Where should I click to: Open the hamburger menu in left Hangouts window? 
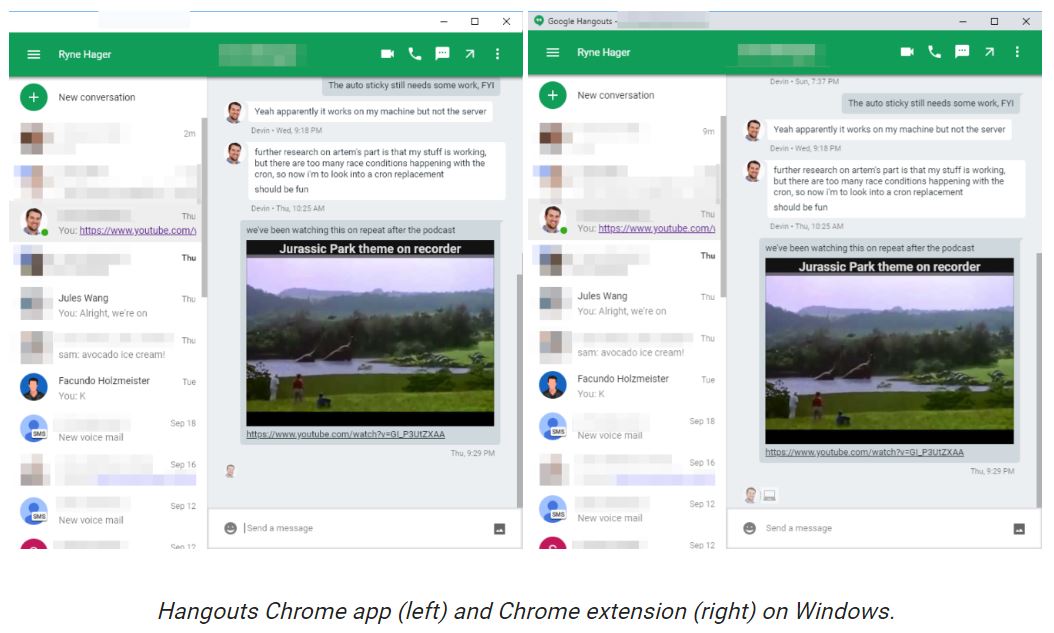point(34,54)
